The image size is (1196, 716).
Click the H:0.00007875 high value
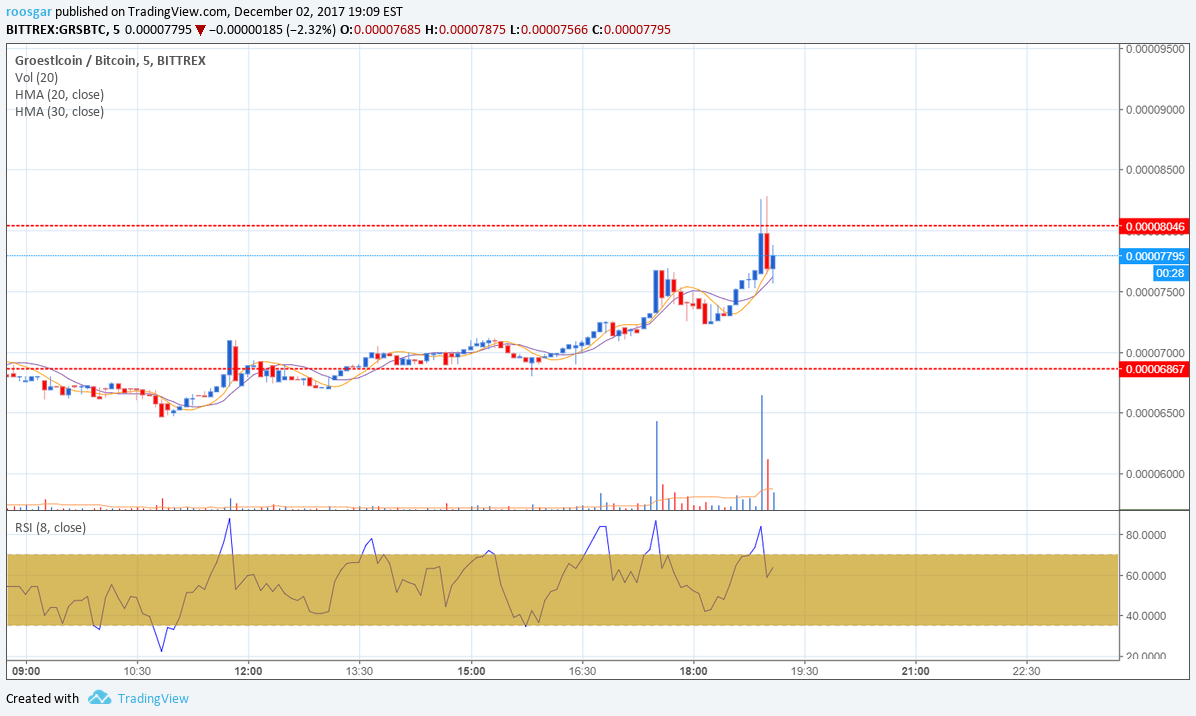465,30
